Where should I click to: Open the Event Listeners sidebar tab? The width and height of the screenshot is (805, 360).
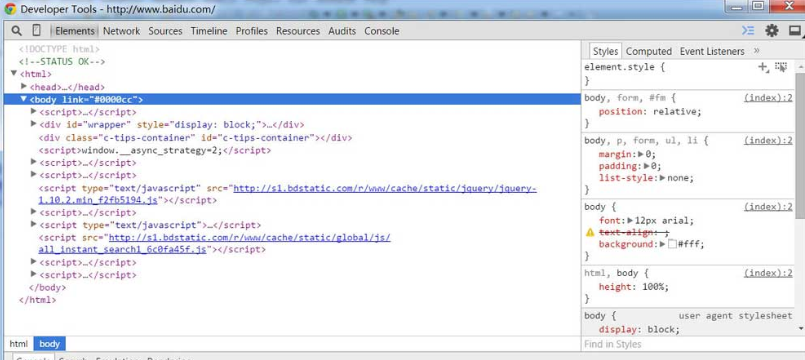(712, 51)
